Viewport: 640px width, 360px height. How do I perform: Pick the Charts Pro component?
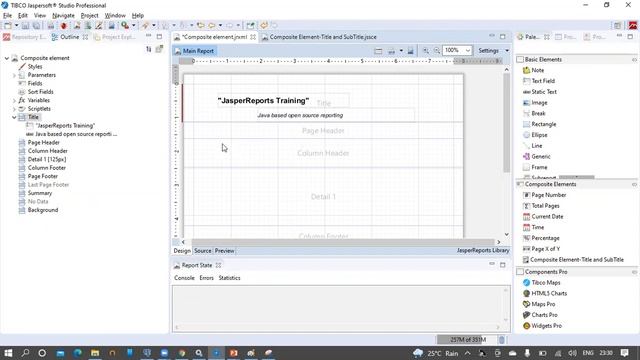540,315
